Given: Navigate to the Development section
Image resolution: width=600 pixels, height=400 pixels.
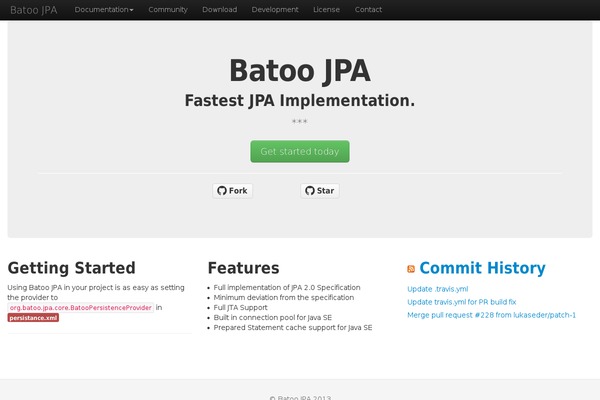Looking at the screenshot, I should (x=275, y=10).
